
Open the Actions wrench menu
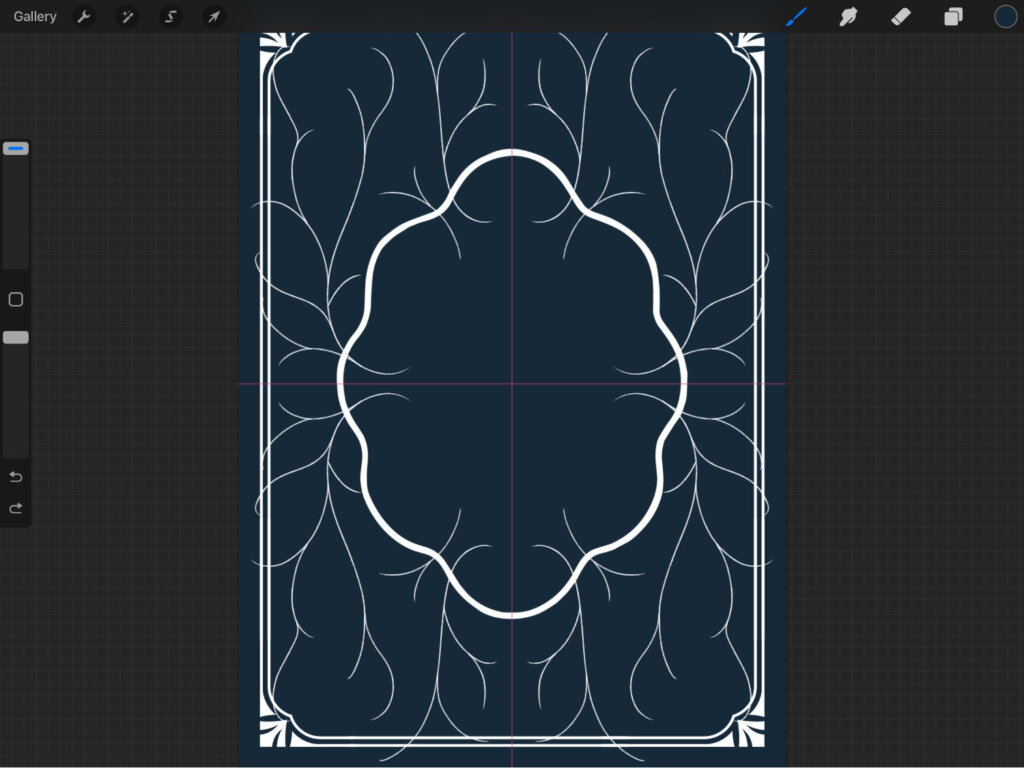pos(85,17)
